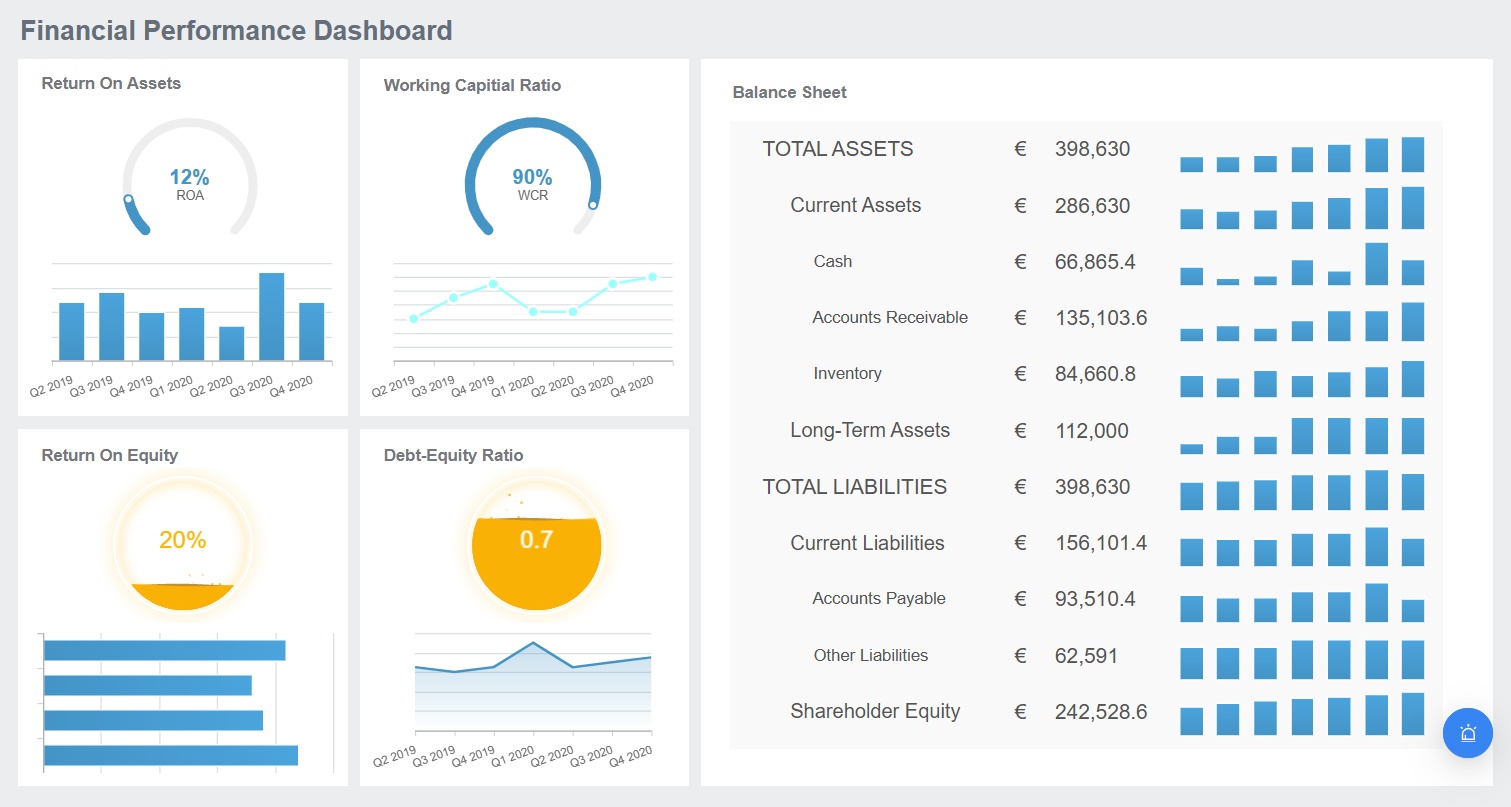The height and width of the screenshot is (807, 1511).
Task: Click the Cash row sparkline chart
Action: (x=1301, y=264)
